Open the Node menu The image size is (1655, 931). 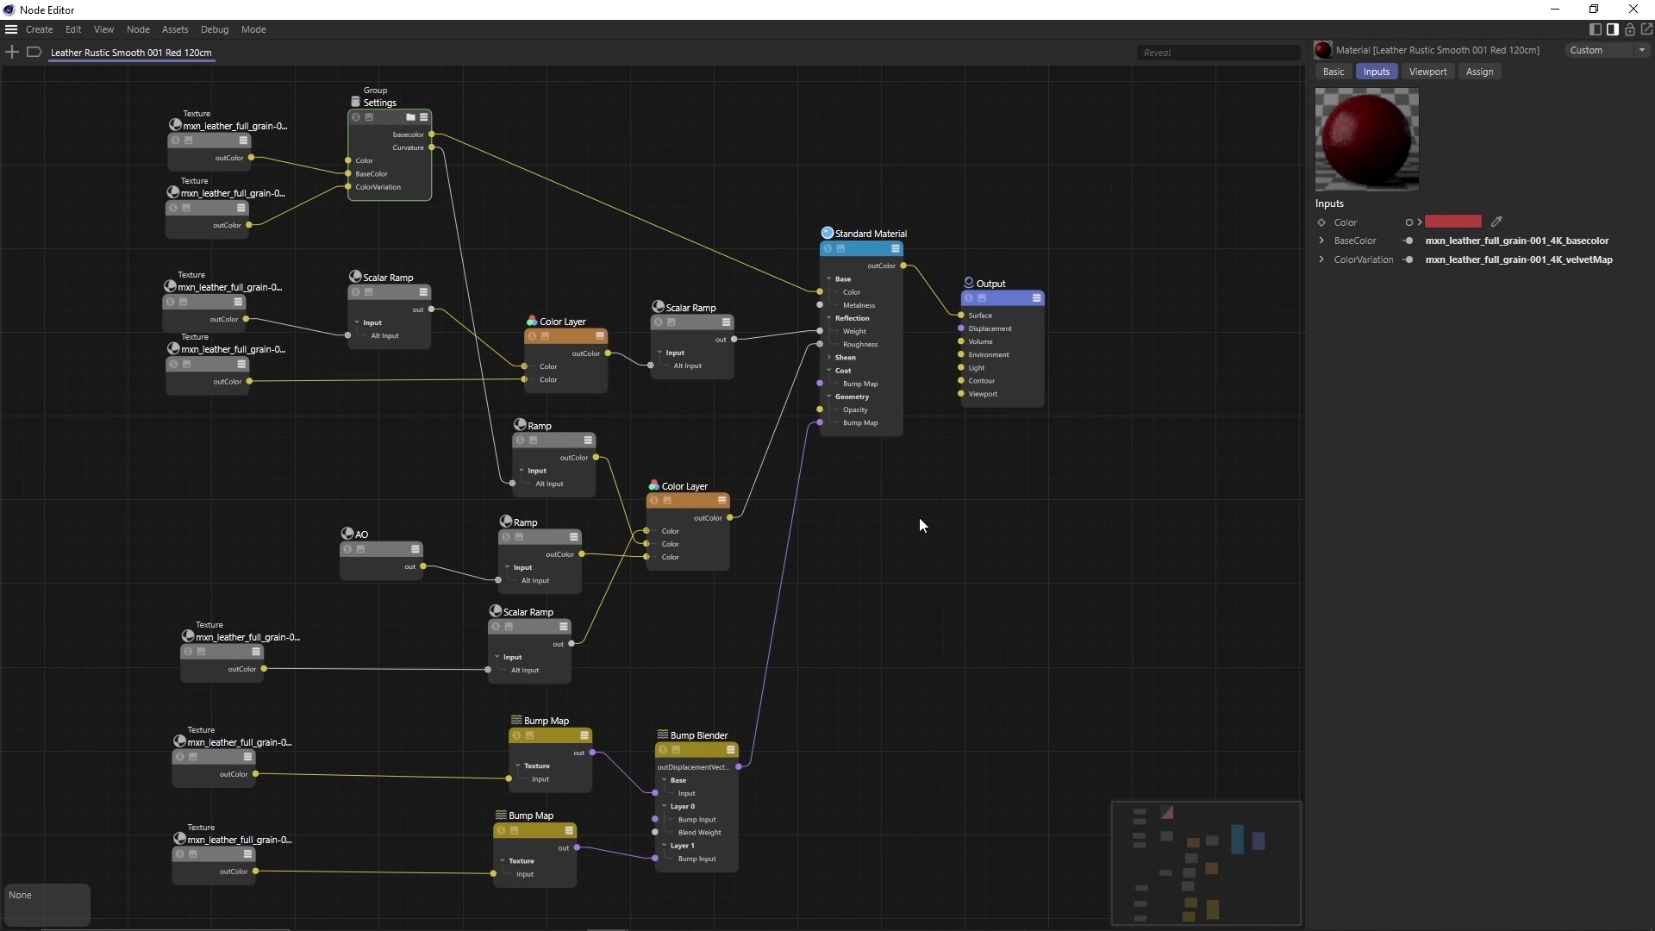137,29
